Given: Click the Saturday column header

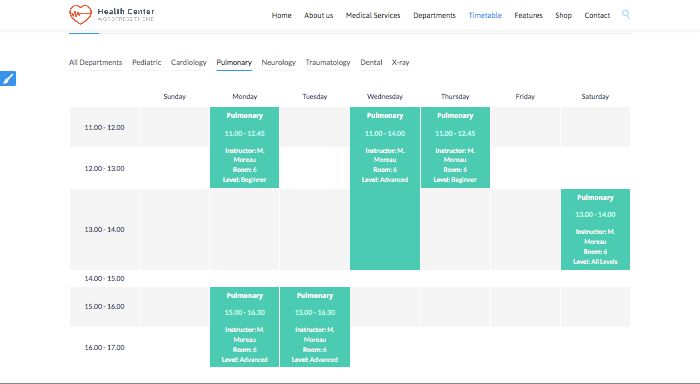Looking at the screenshot, I should click(595, 96).
